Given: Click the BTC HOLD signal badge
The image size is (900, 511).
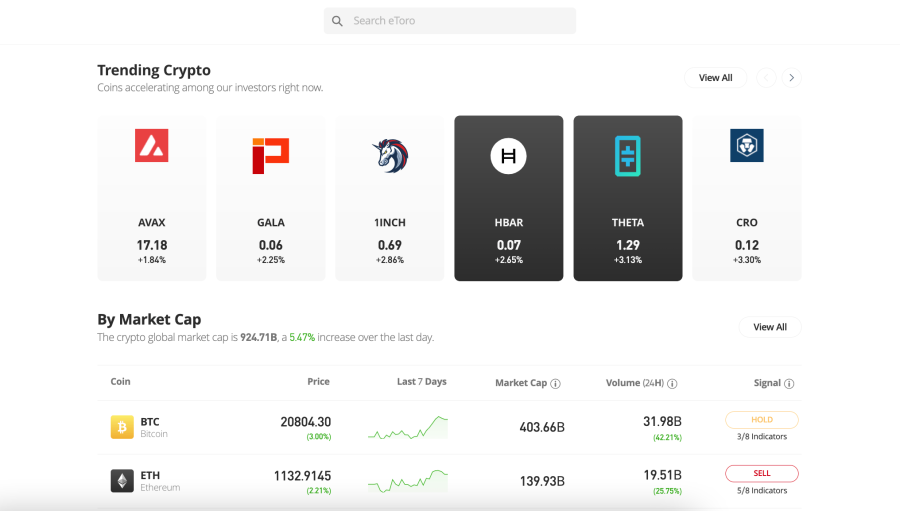Looking at the screenshot, I should 762,420.
